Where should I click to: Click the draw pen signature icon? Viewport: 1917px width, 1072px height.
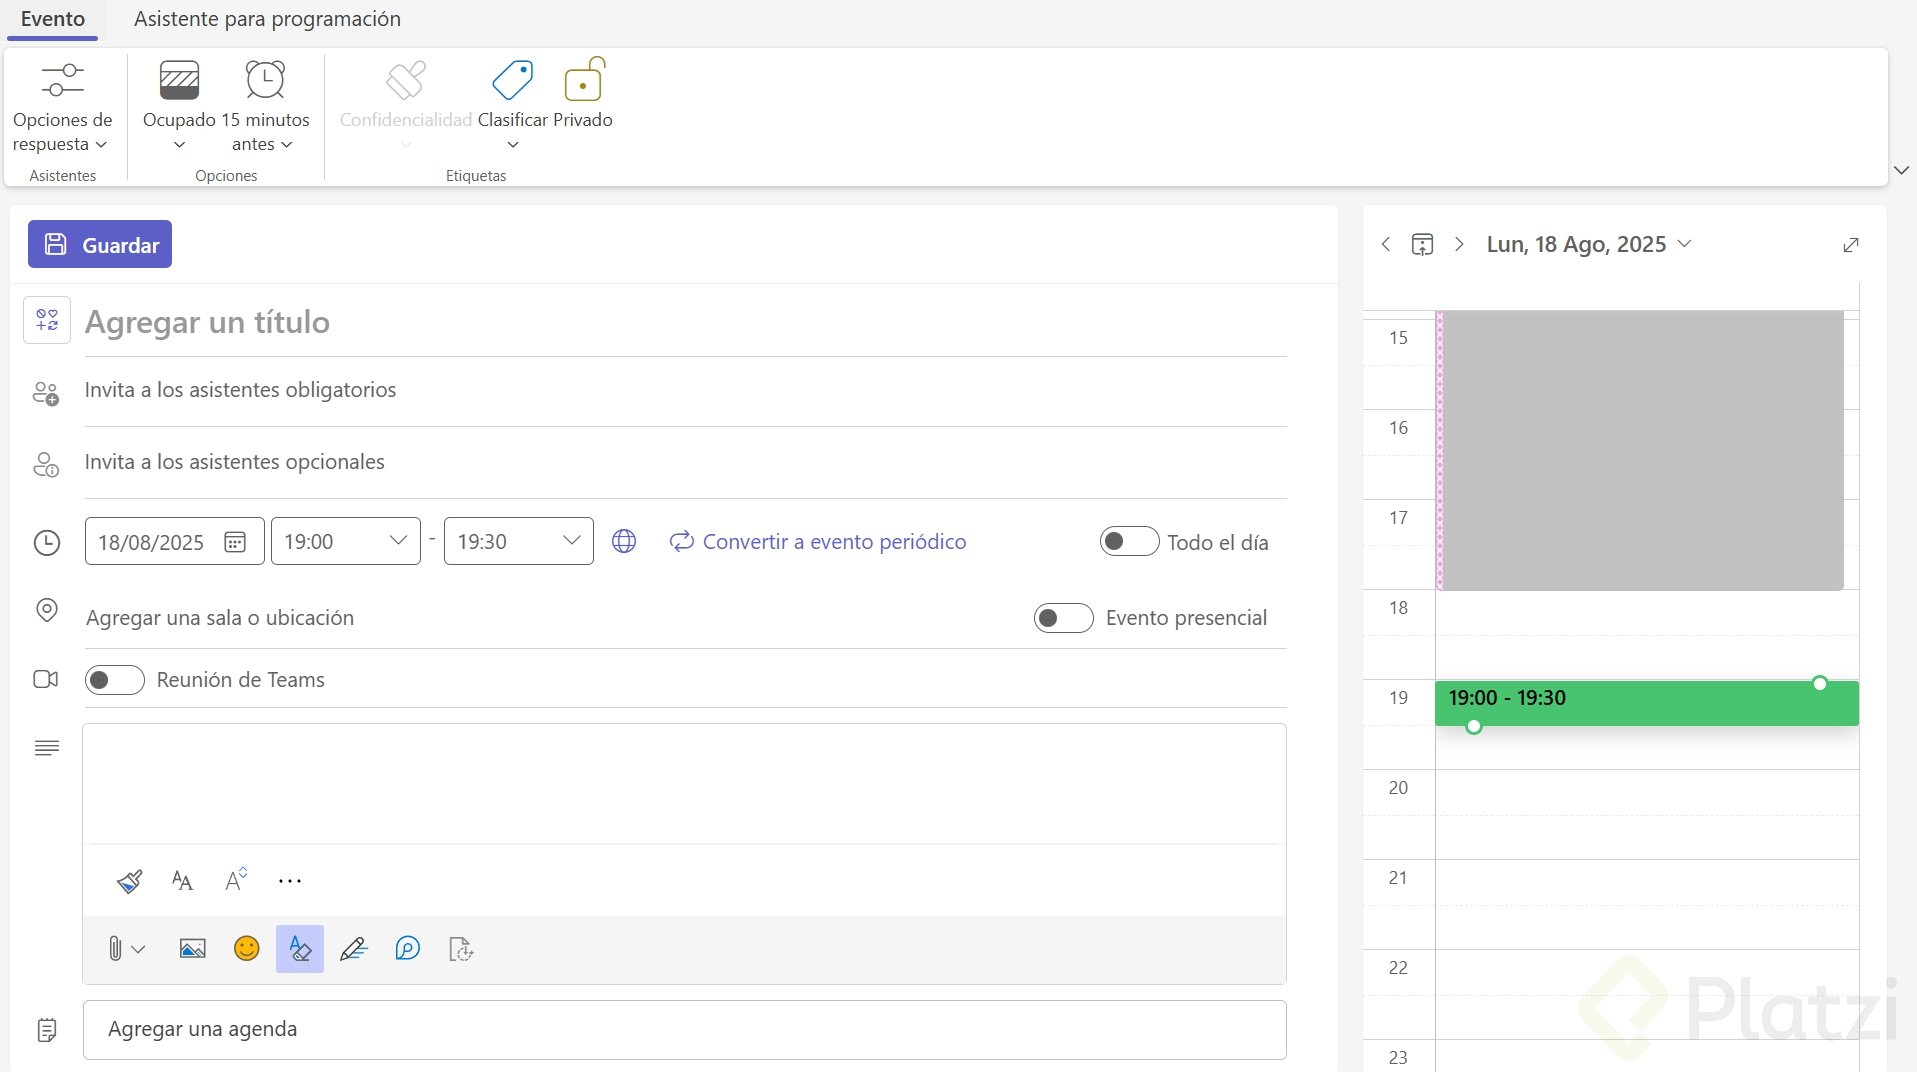[354, 949]
